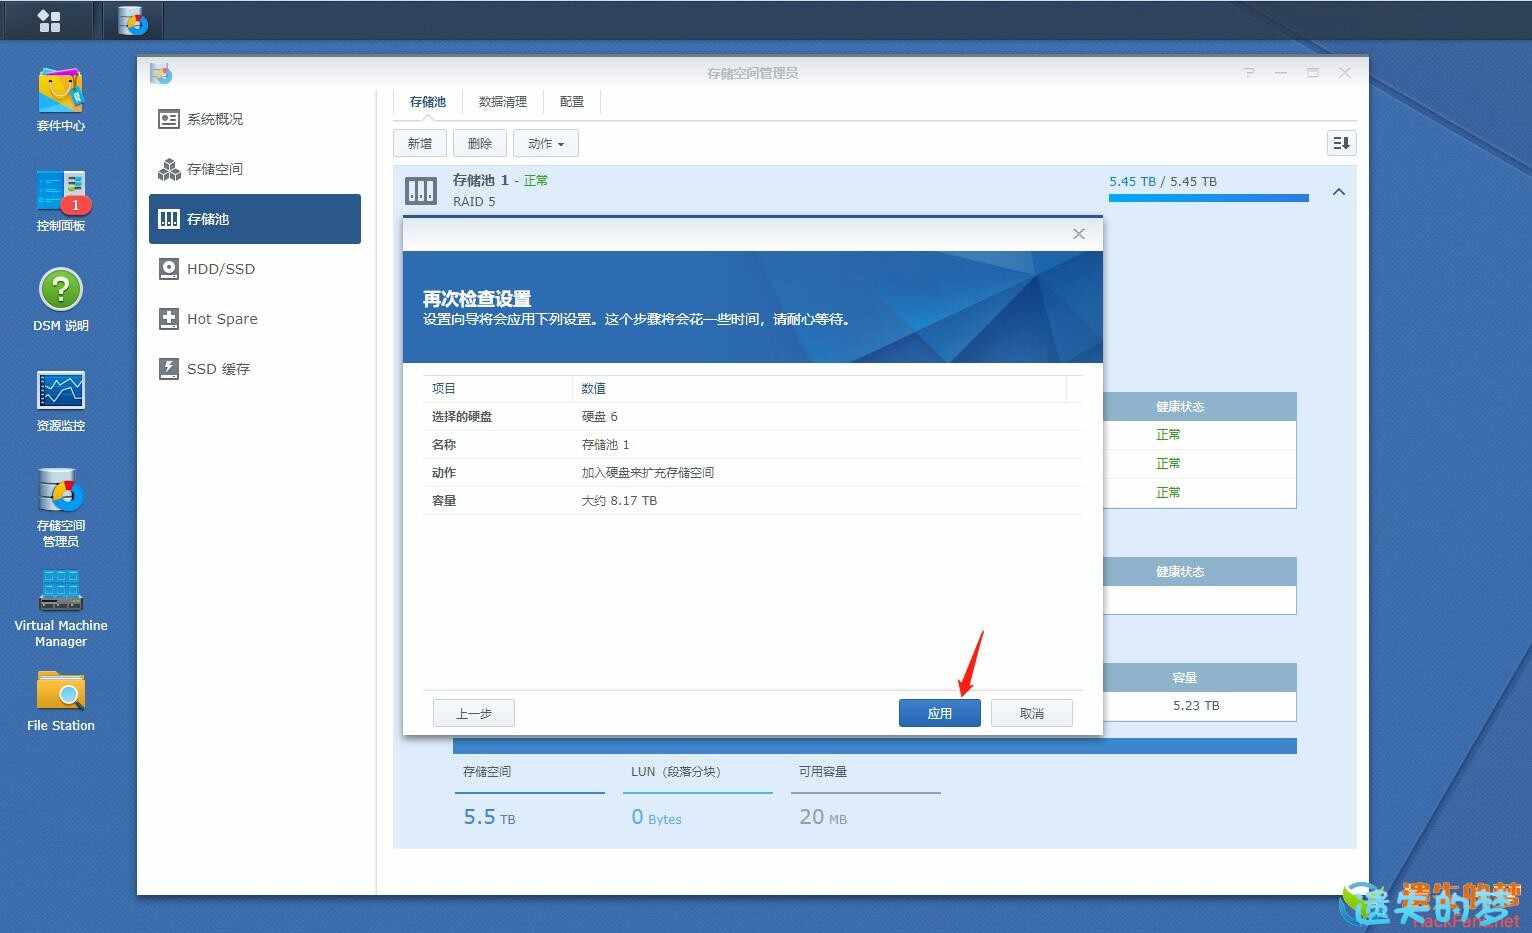Click the storage pool usage bar
1532x933 pixels.
coord(1208,198)
